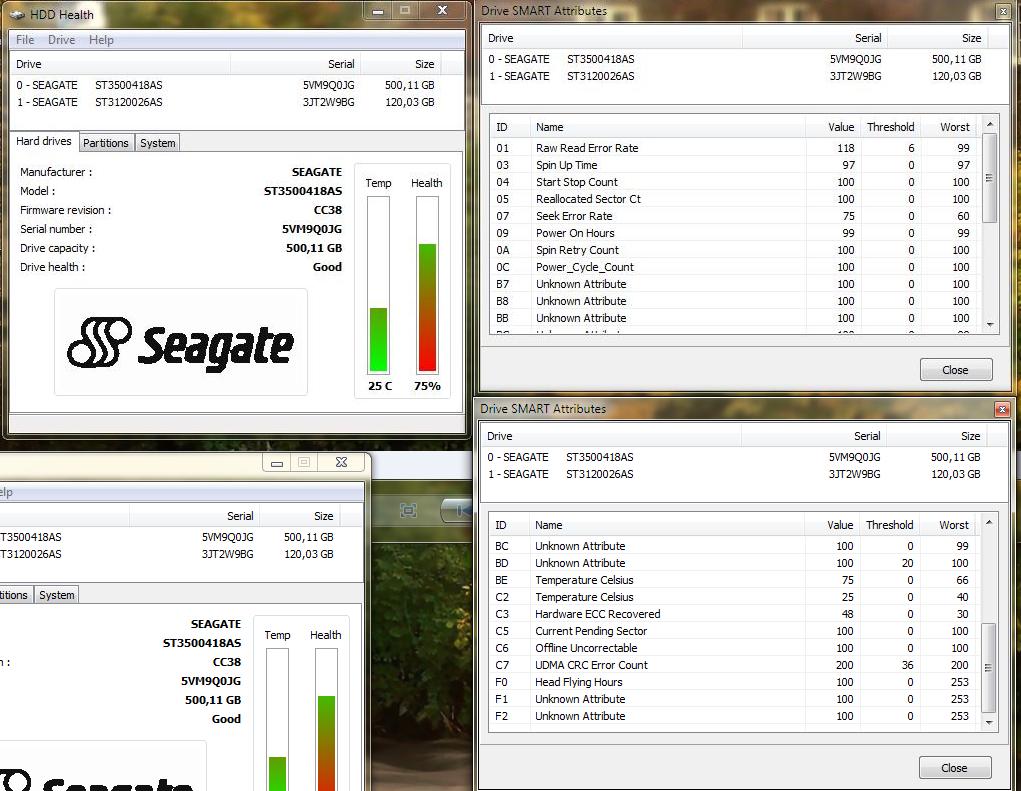The image size is (1021, 791).
Task: Switch to the Partitions tab in upper HDD Health window
Action: (x=105, y=143)
